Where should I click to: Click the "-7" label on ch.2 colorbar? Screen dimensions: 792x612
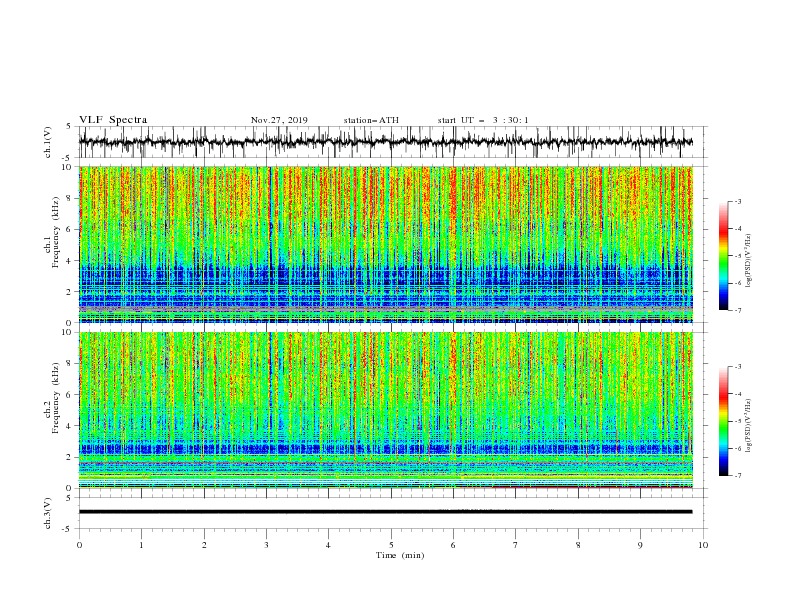[x=737, y=476]
